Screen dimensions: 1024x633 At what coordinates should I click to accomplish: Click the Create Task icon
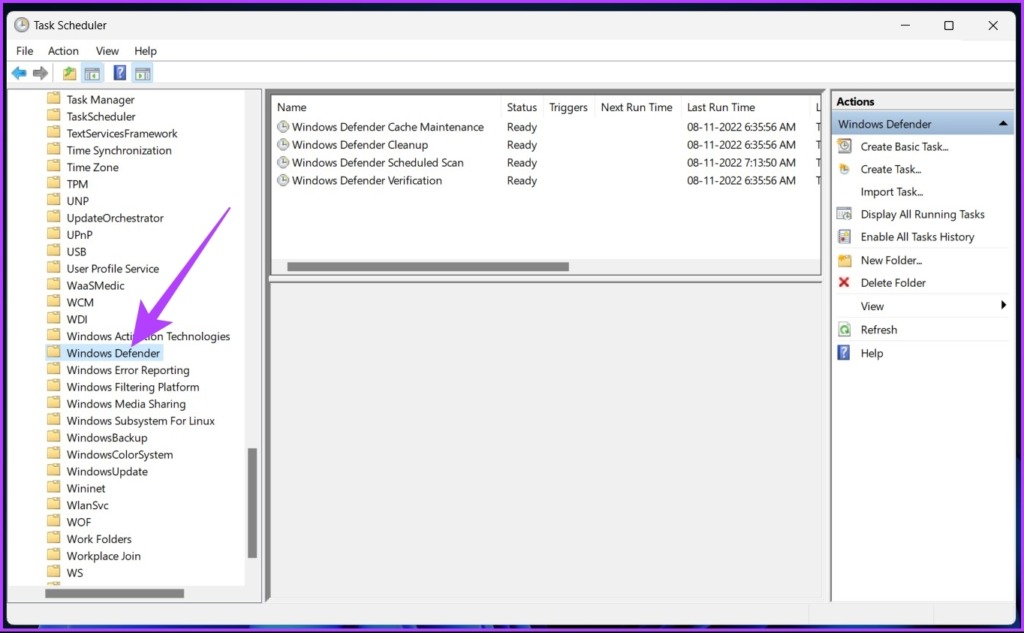pyautogui.click(x=844, y=169)
